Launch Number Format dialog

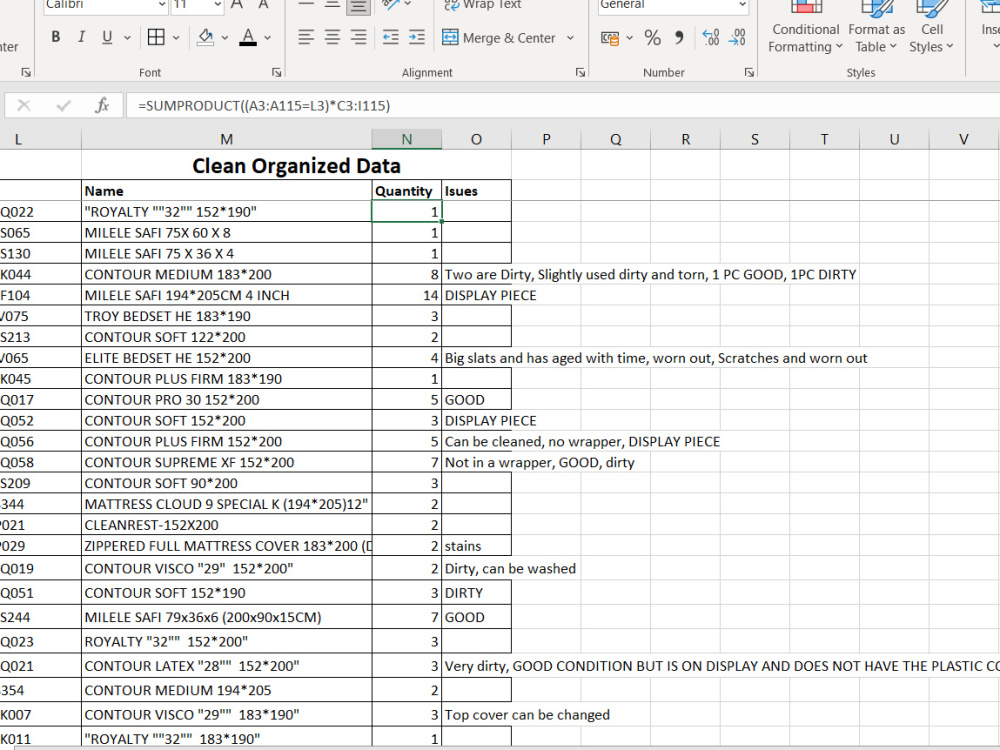[749, 73]
